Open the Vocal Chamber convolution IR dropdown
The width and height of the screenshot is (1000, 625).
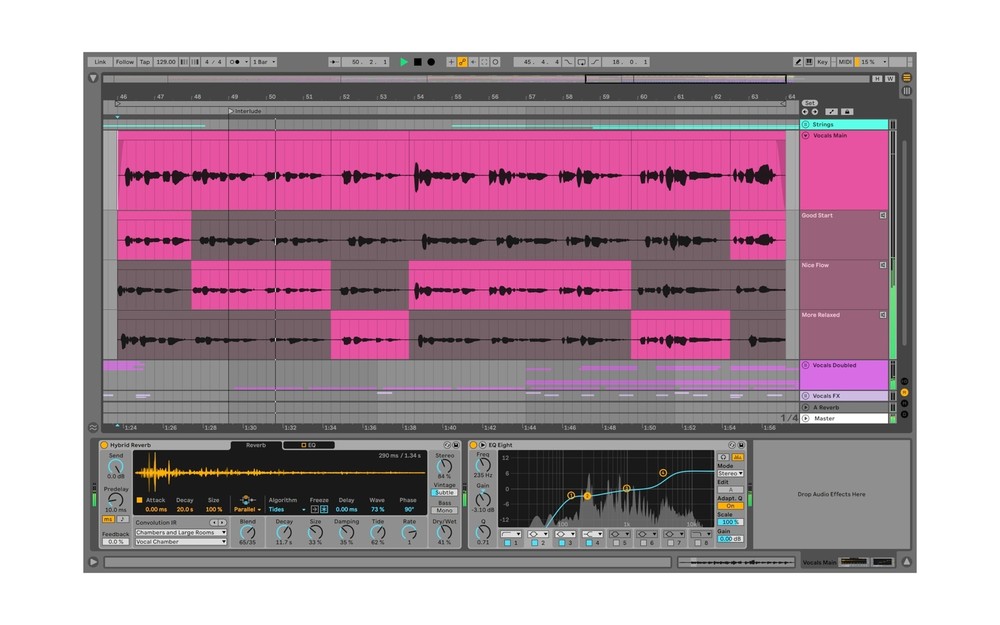click(x=181, y=542)
